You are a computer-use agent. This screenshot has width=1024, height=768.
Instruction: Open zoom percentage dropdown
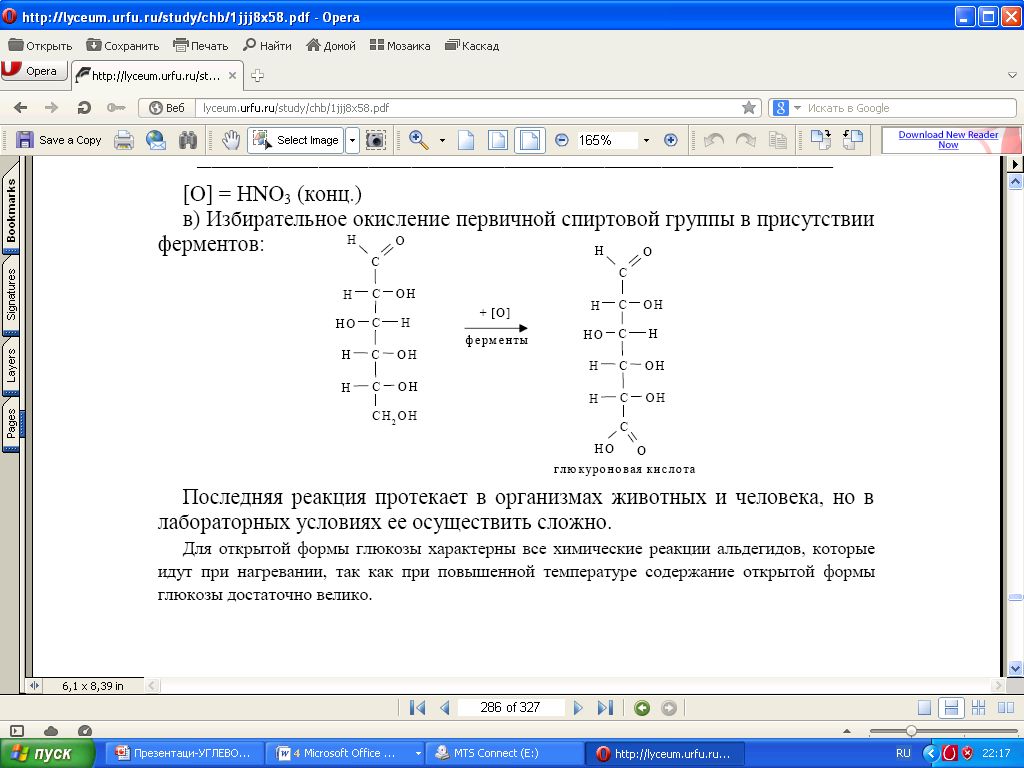click(x=647, y=140)
